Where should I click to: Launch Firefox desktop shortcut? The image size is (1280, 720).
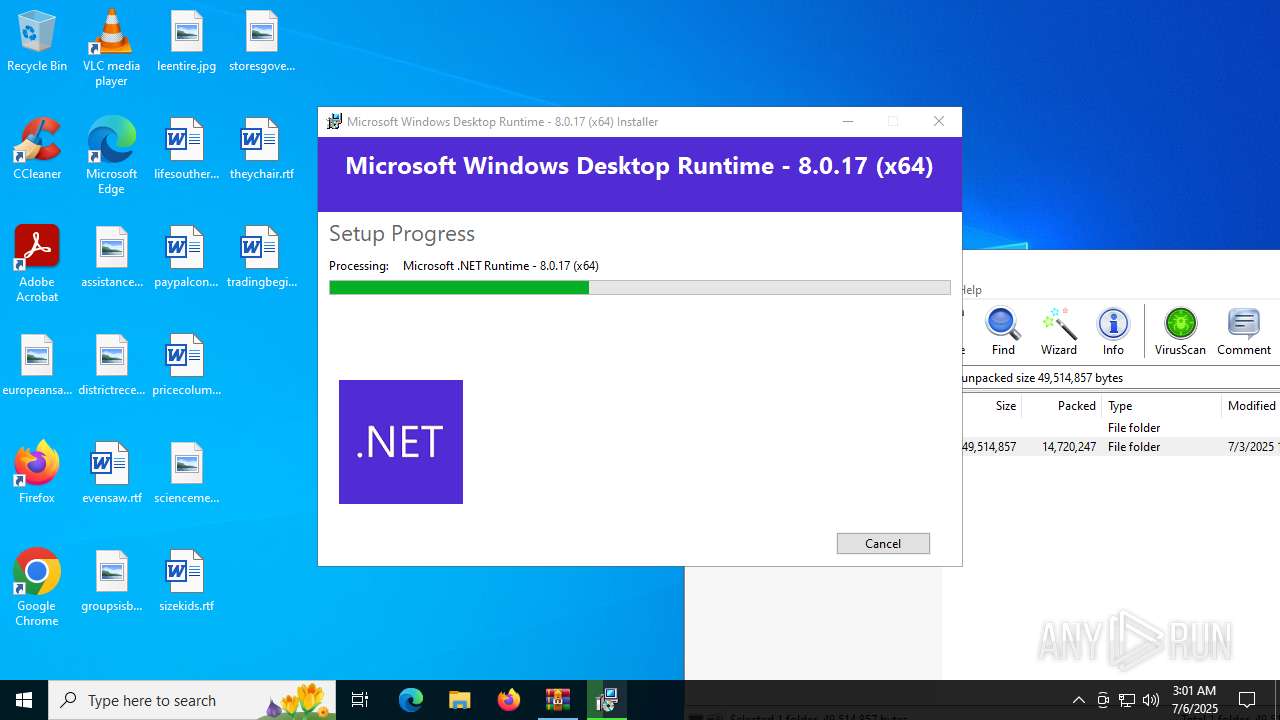tap(37, 474)
